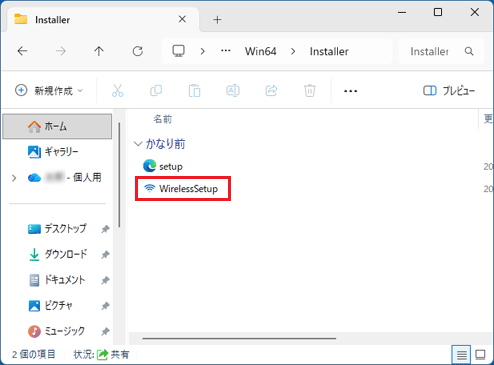The height and width of the screenshot is (365, 494).
Task: Sort by the 名前 column header
Action: pos(162,119)
